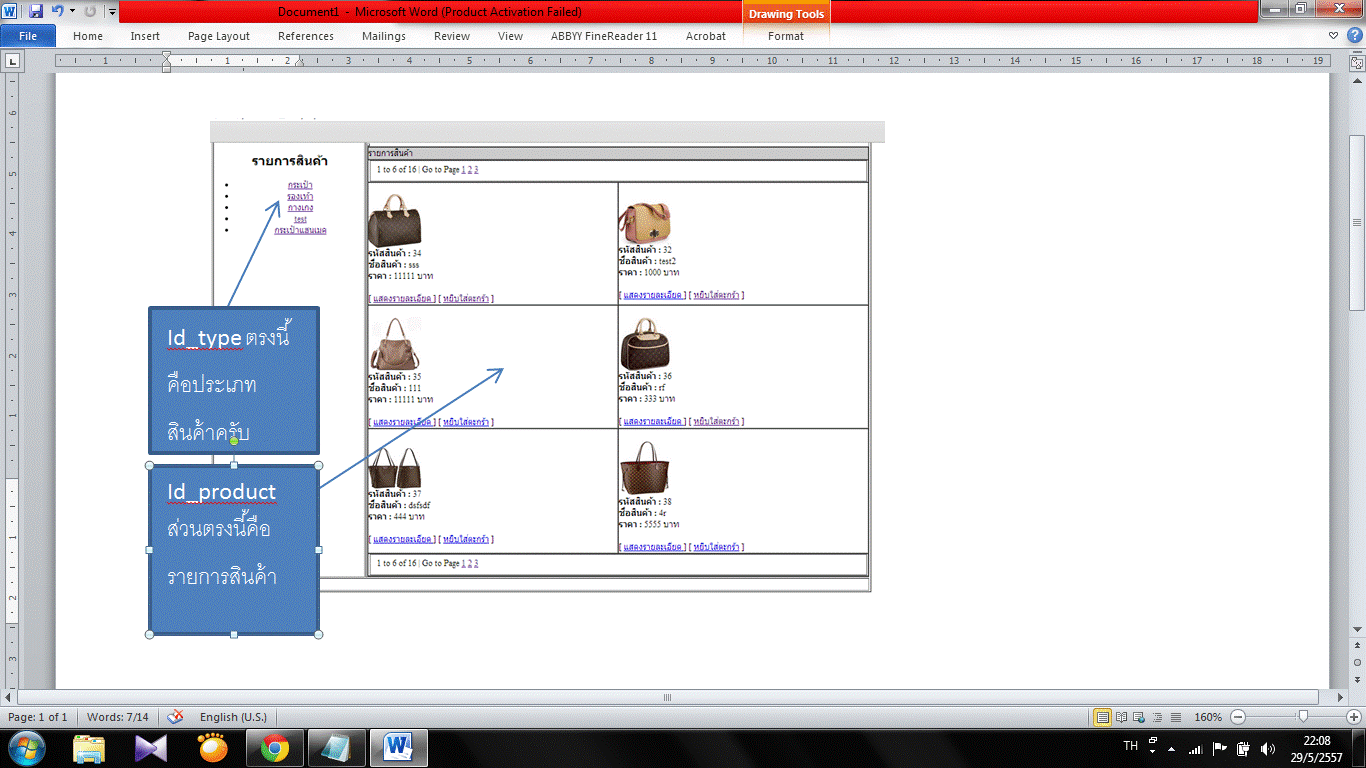Click the horizontal scrollbar right arrow

(1339, 697)
